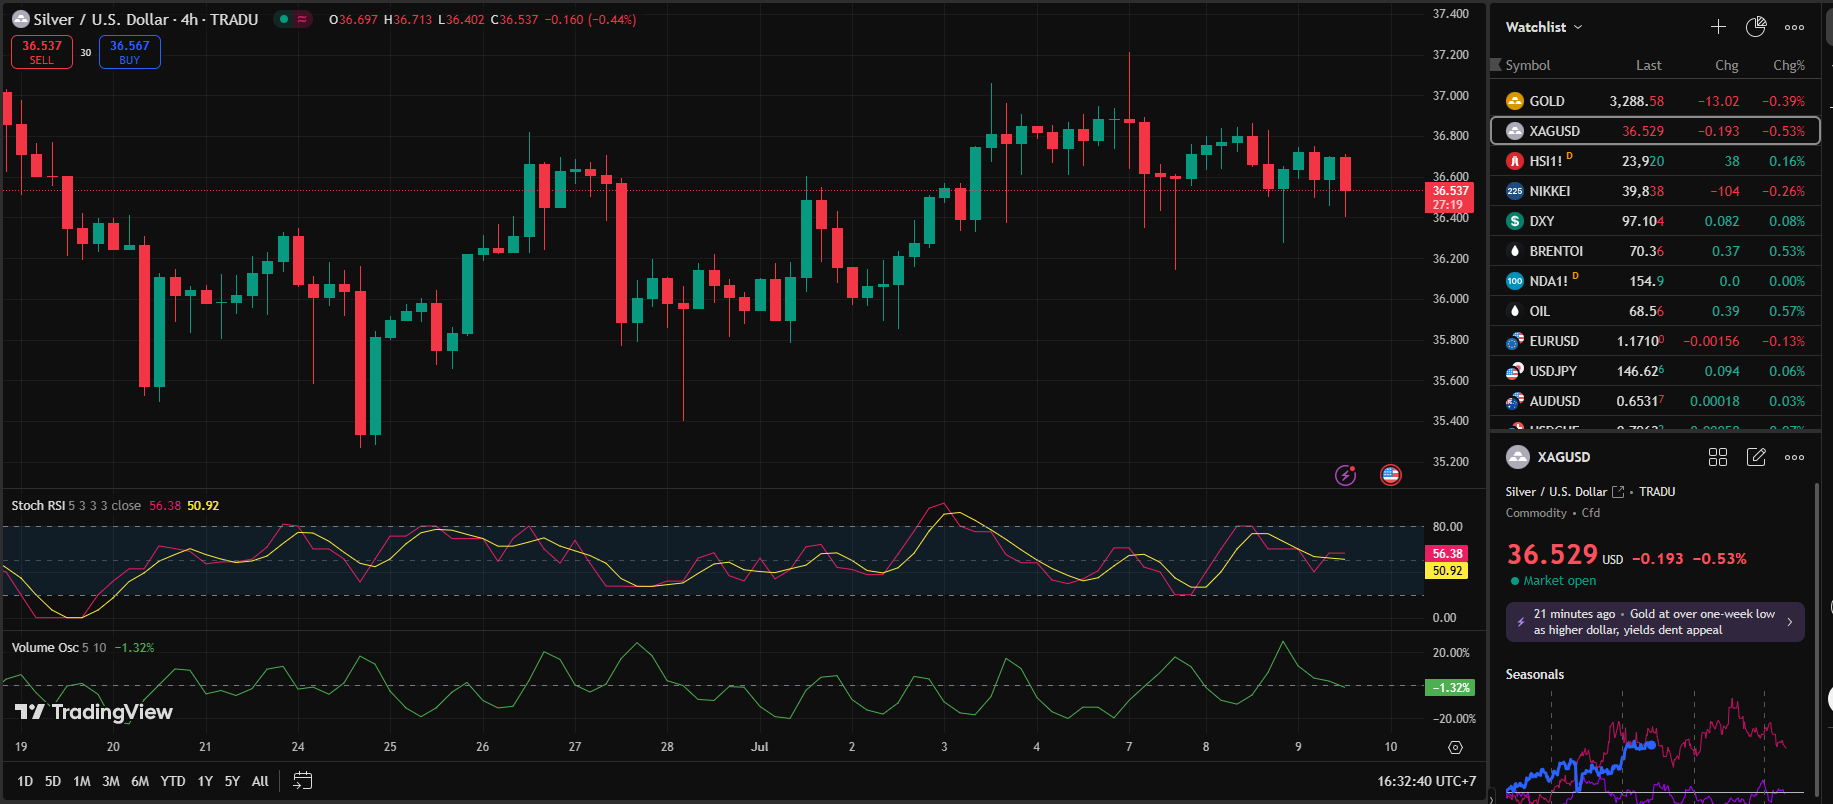Viewport: 1833px width, 804px height.
Task: Click the US flag economic event marker
Action: coord(1390,475)
